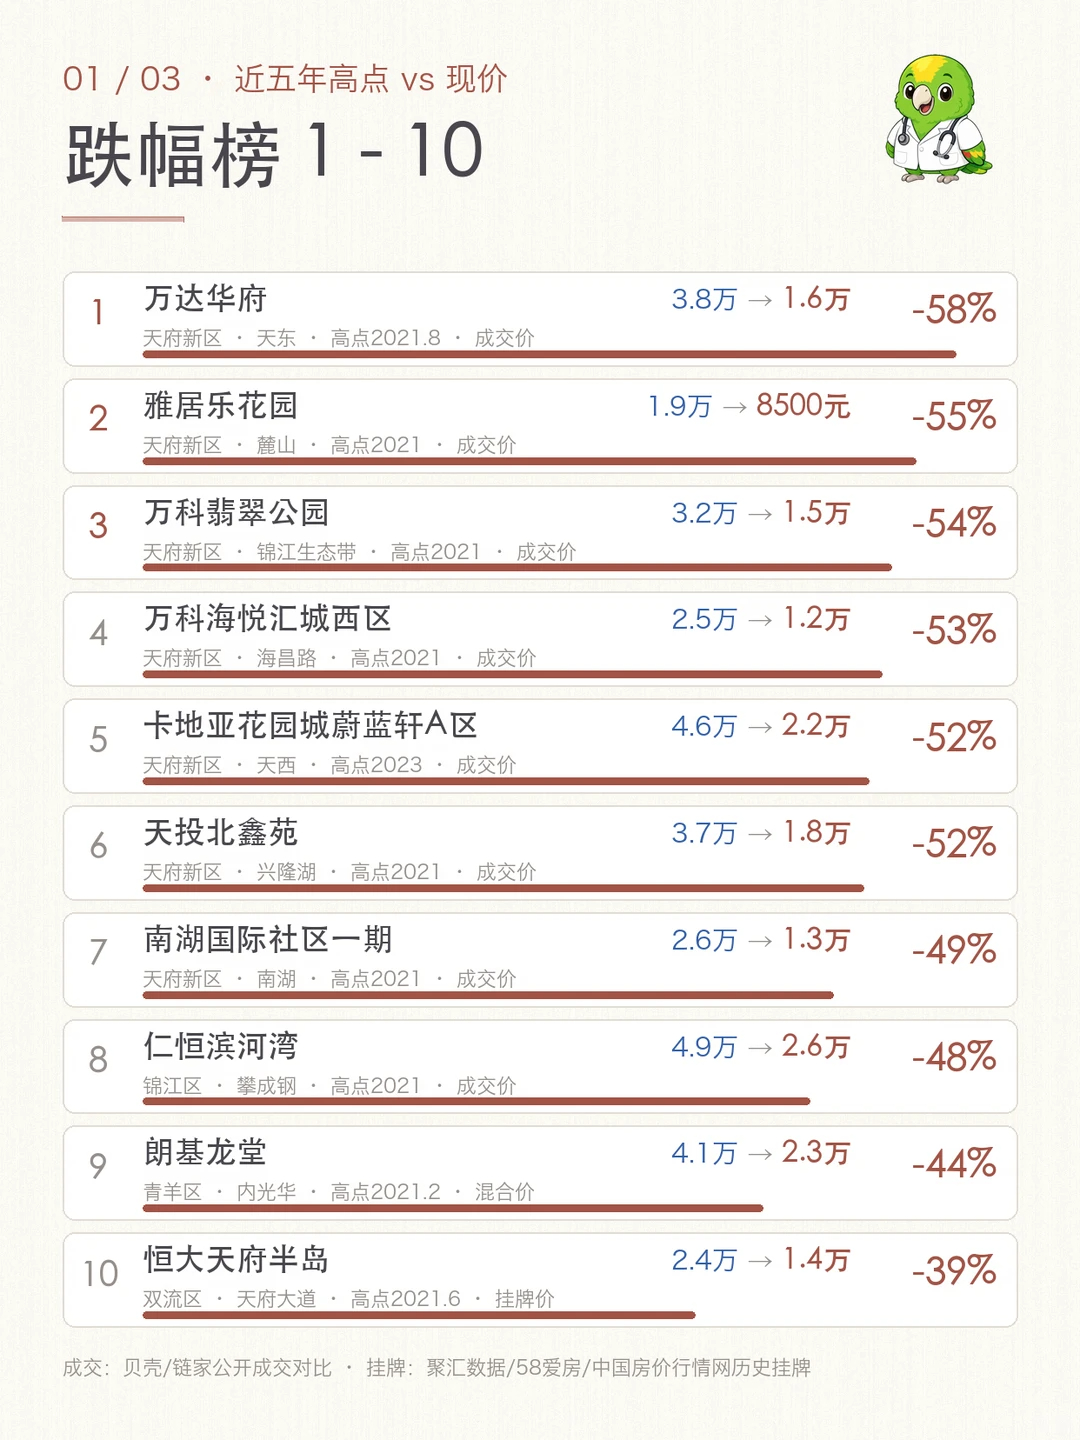Screen dimensions: 1080x1440
Task: Select the 恒大天府半岛 card
Action: coord(540,1280)
